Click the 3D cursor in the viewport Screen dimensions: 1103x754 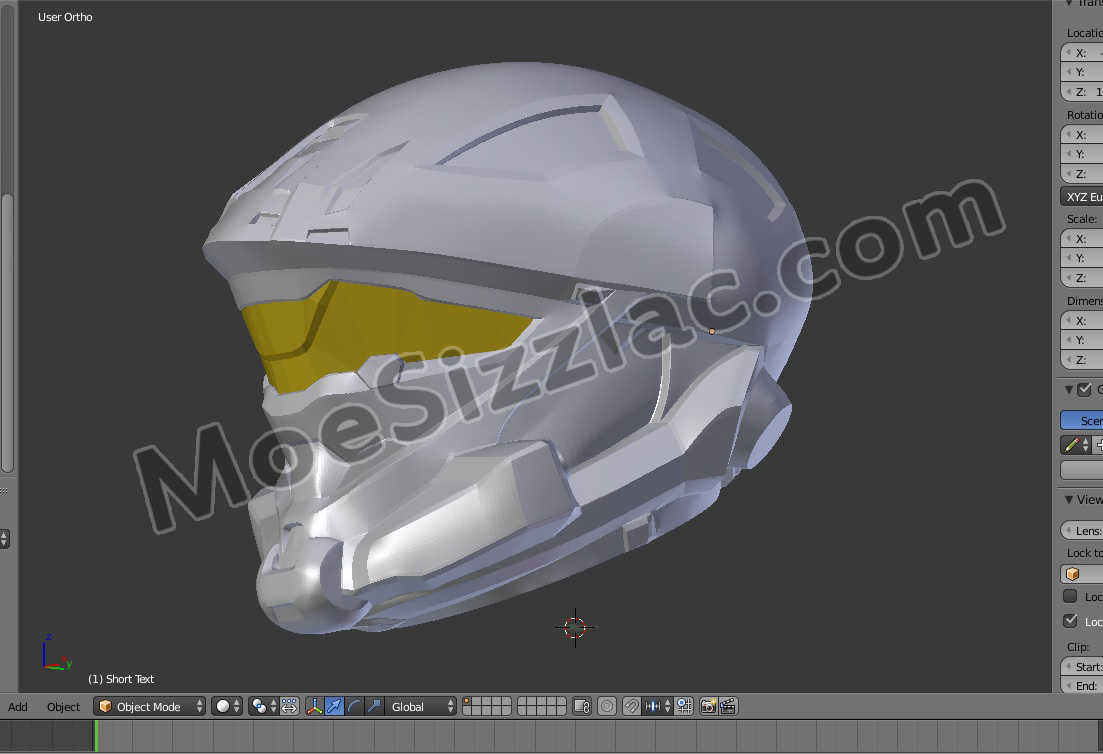(575, 627)
